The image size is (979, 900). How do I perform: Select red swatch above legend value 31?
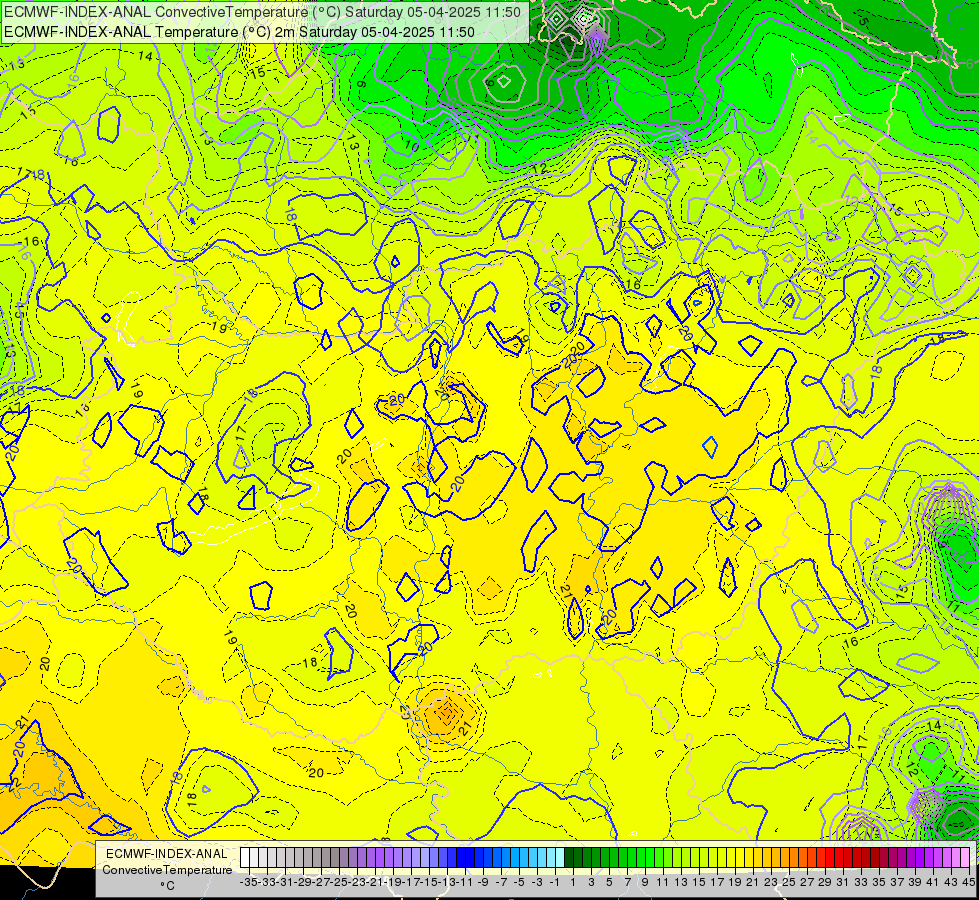click(839, 858)
